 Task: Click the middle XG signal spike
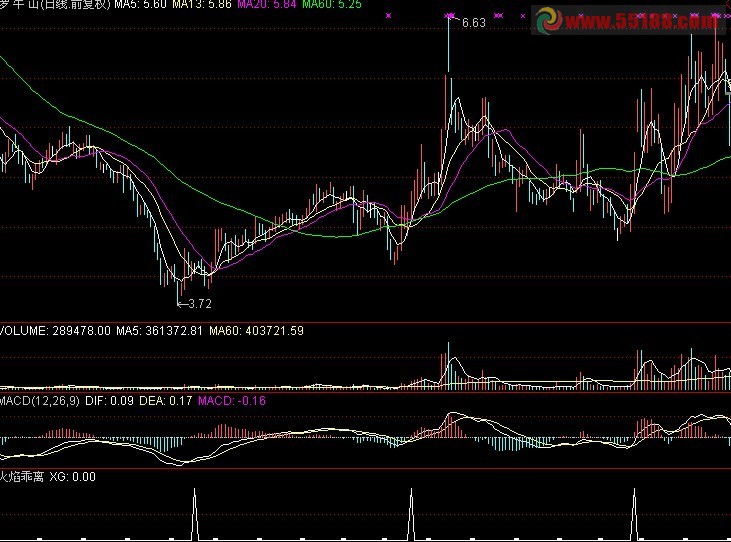[411, 514]
